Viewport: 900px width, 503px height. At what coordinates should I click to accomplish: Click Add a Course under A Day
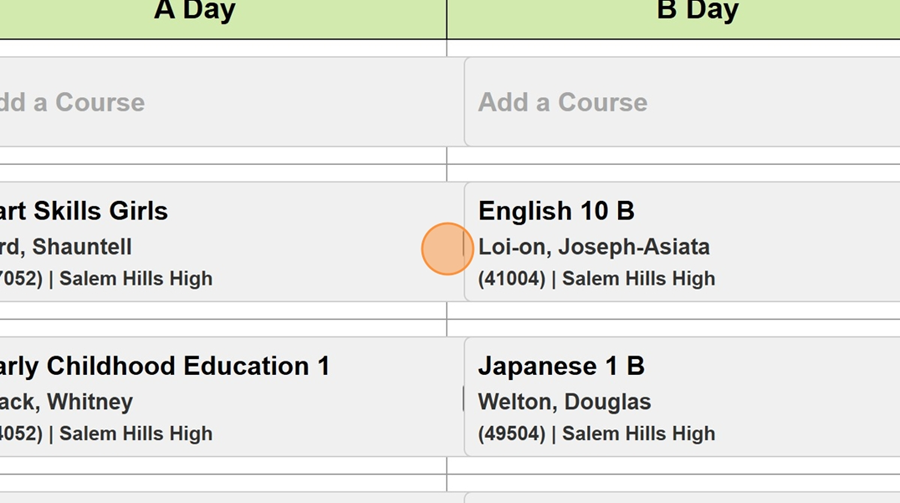(72, 102)
